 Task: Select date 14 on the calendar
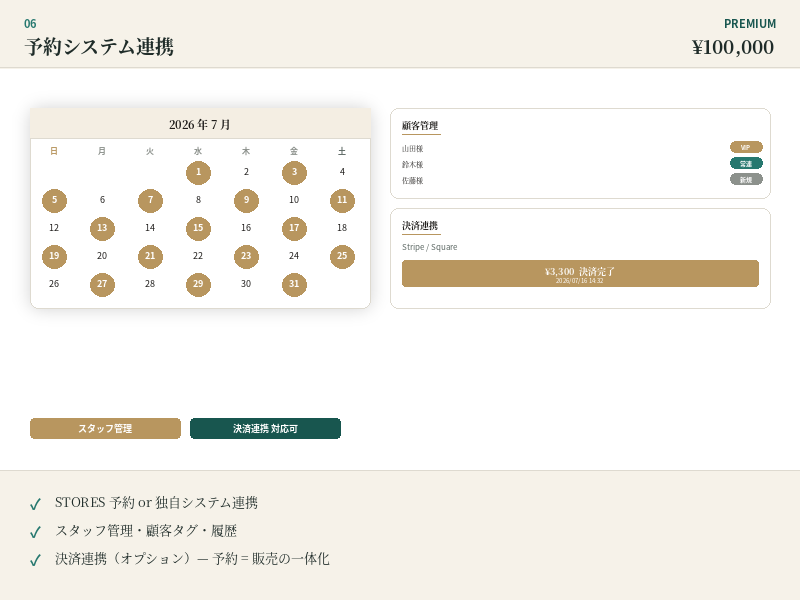click(151, 228)
